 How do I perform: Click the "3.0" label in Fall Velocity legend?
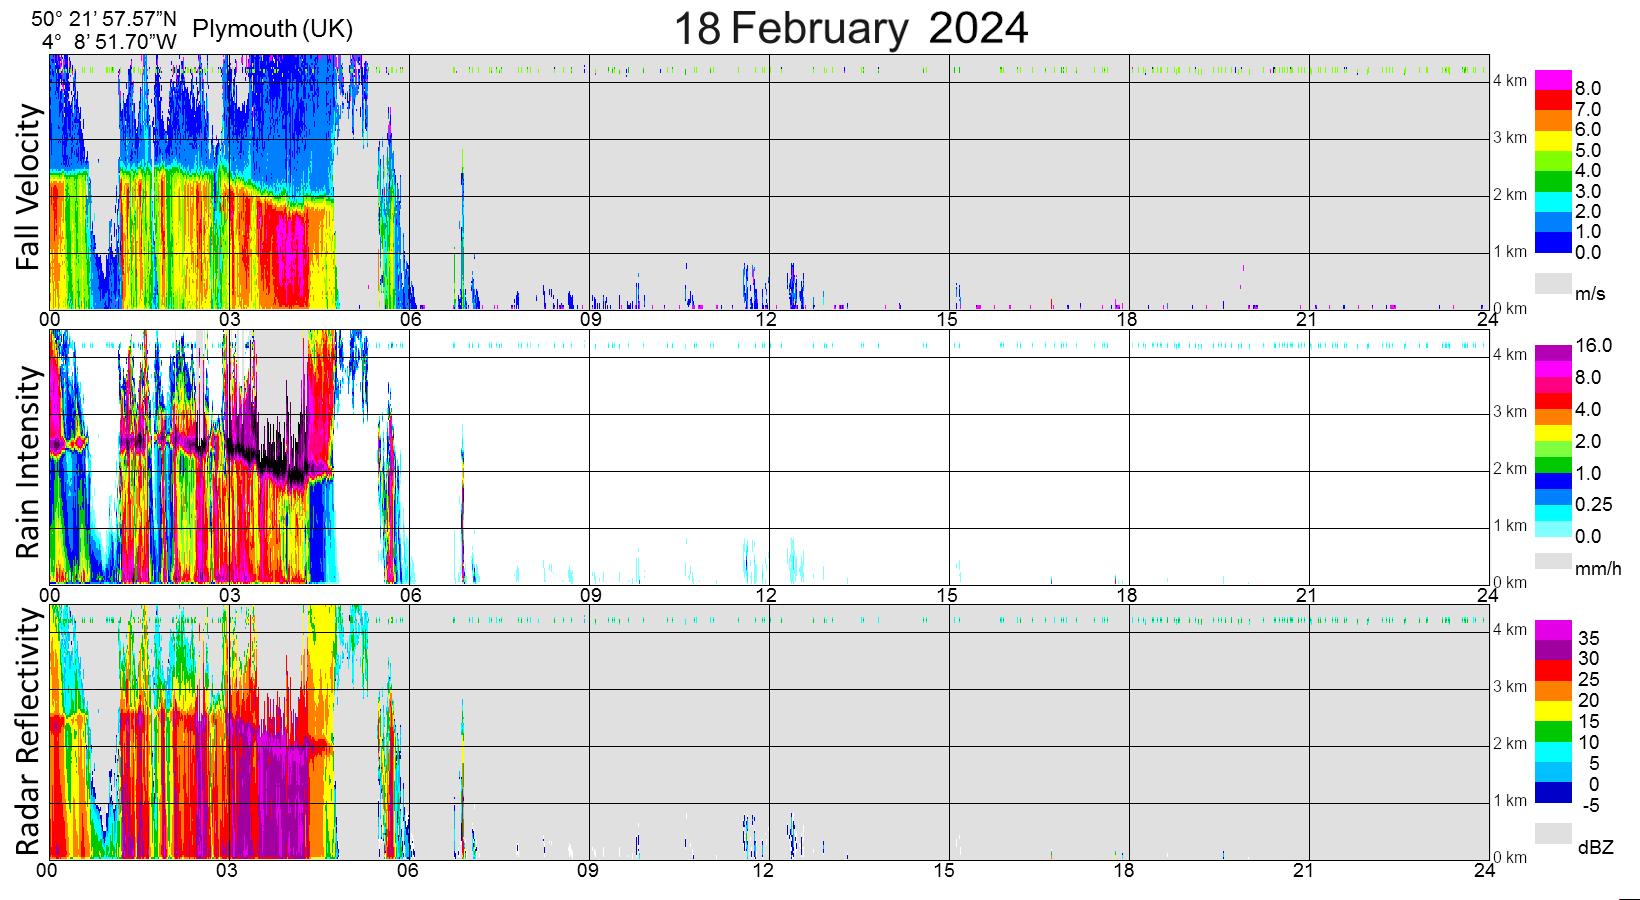1588,191
